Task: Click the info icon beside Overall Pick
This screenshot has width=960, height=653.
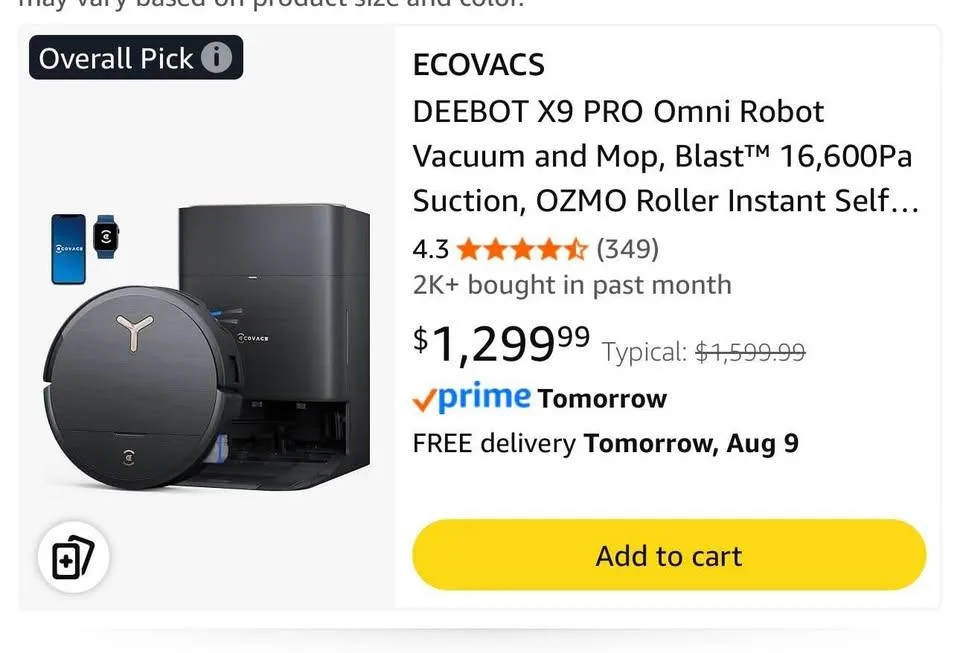Action: [x=216, y=58]
